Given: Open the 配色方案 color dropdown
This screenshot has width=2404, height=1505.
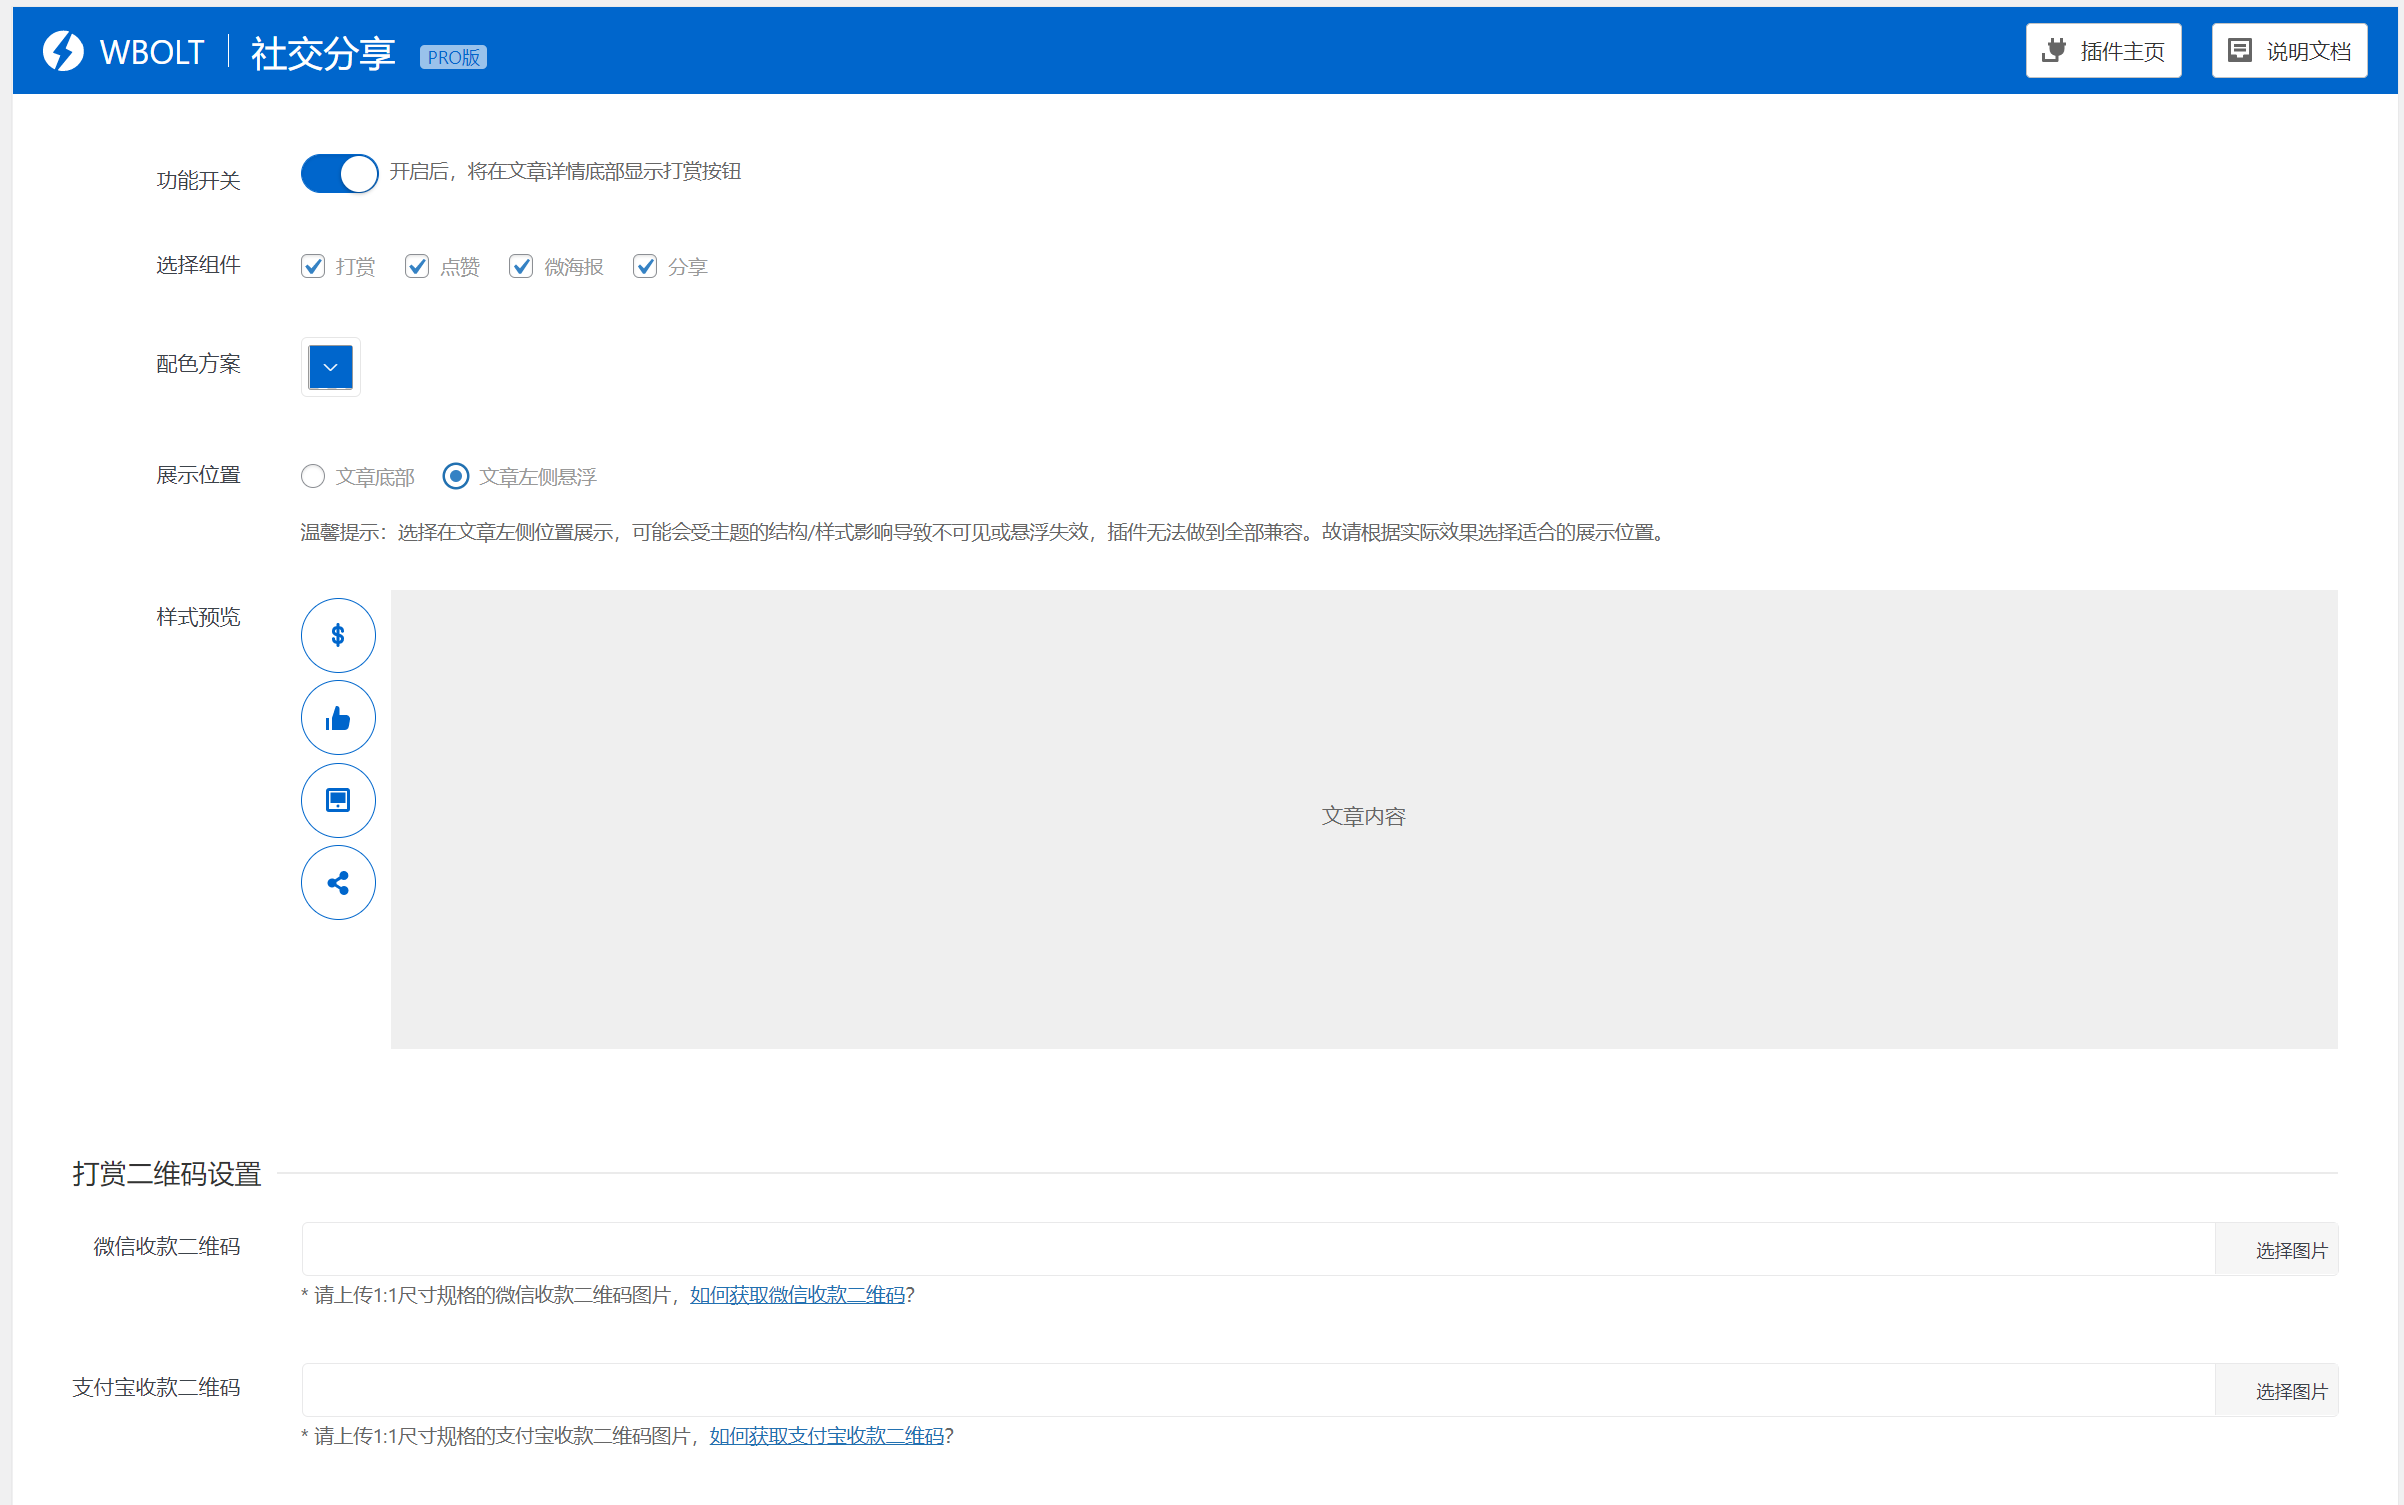Looking at the screenshot, I should pyautogui.click(x=331, y=367).
